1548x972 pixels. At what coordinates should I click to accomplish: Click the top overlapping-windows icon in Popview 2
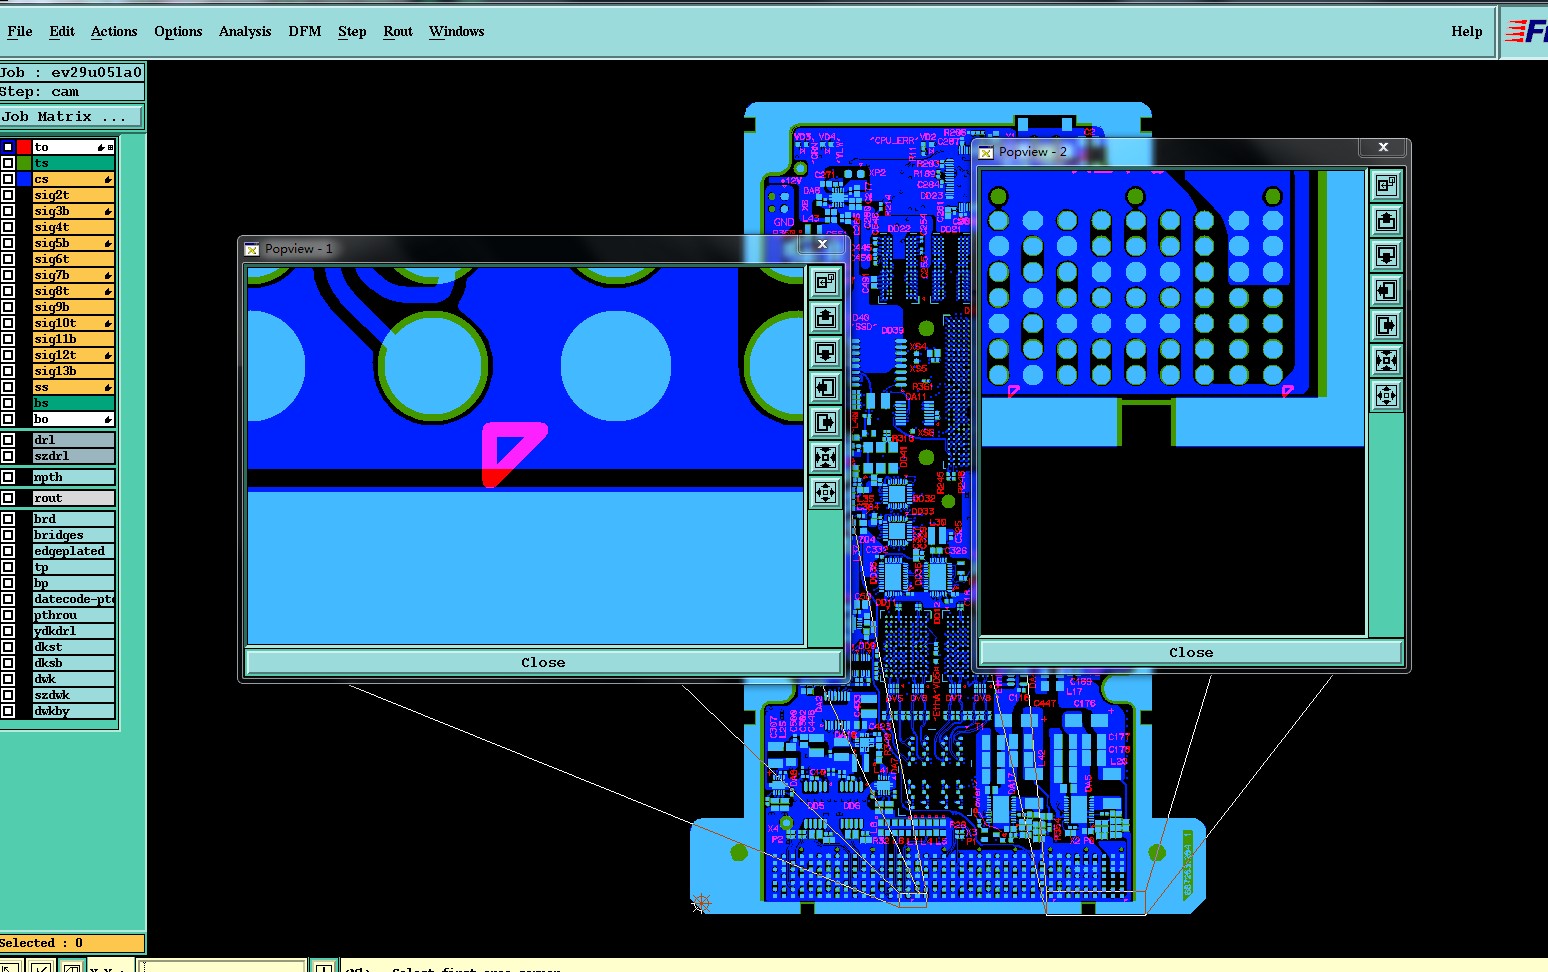[1386, 186]
